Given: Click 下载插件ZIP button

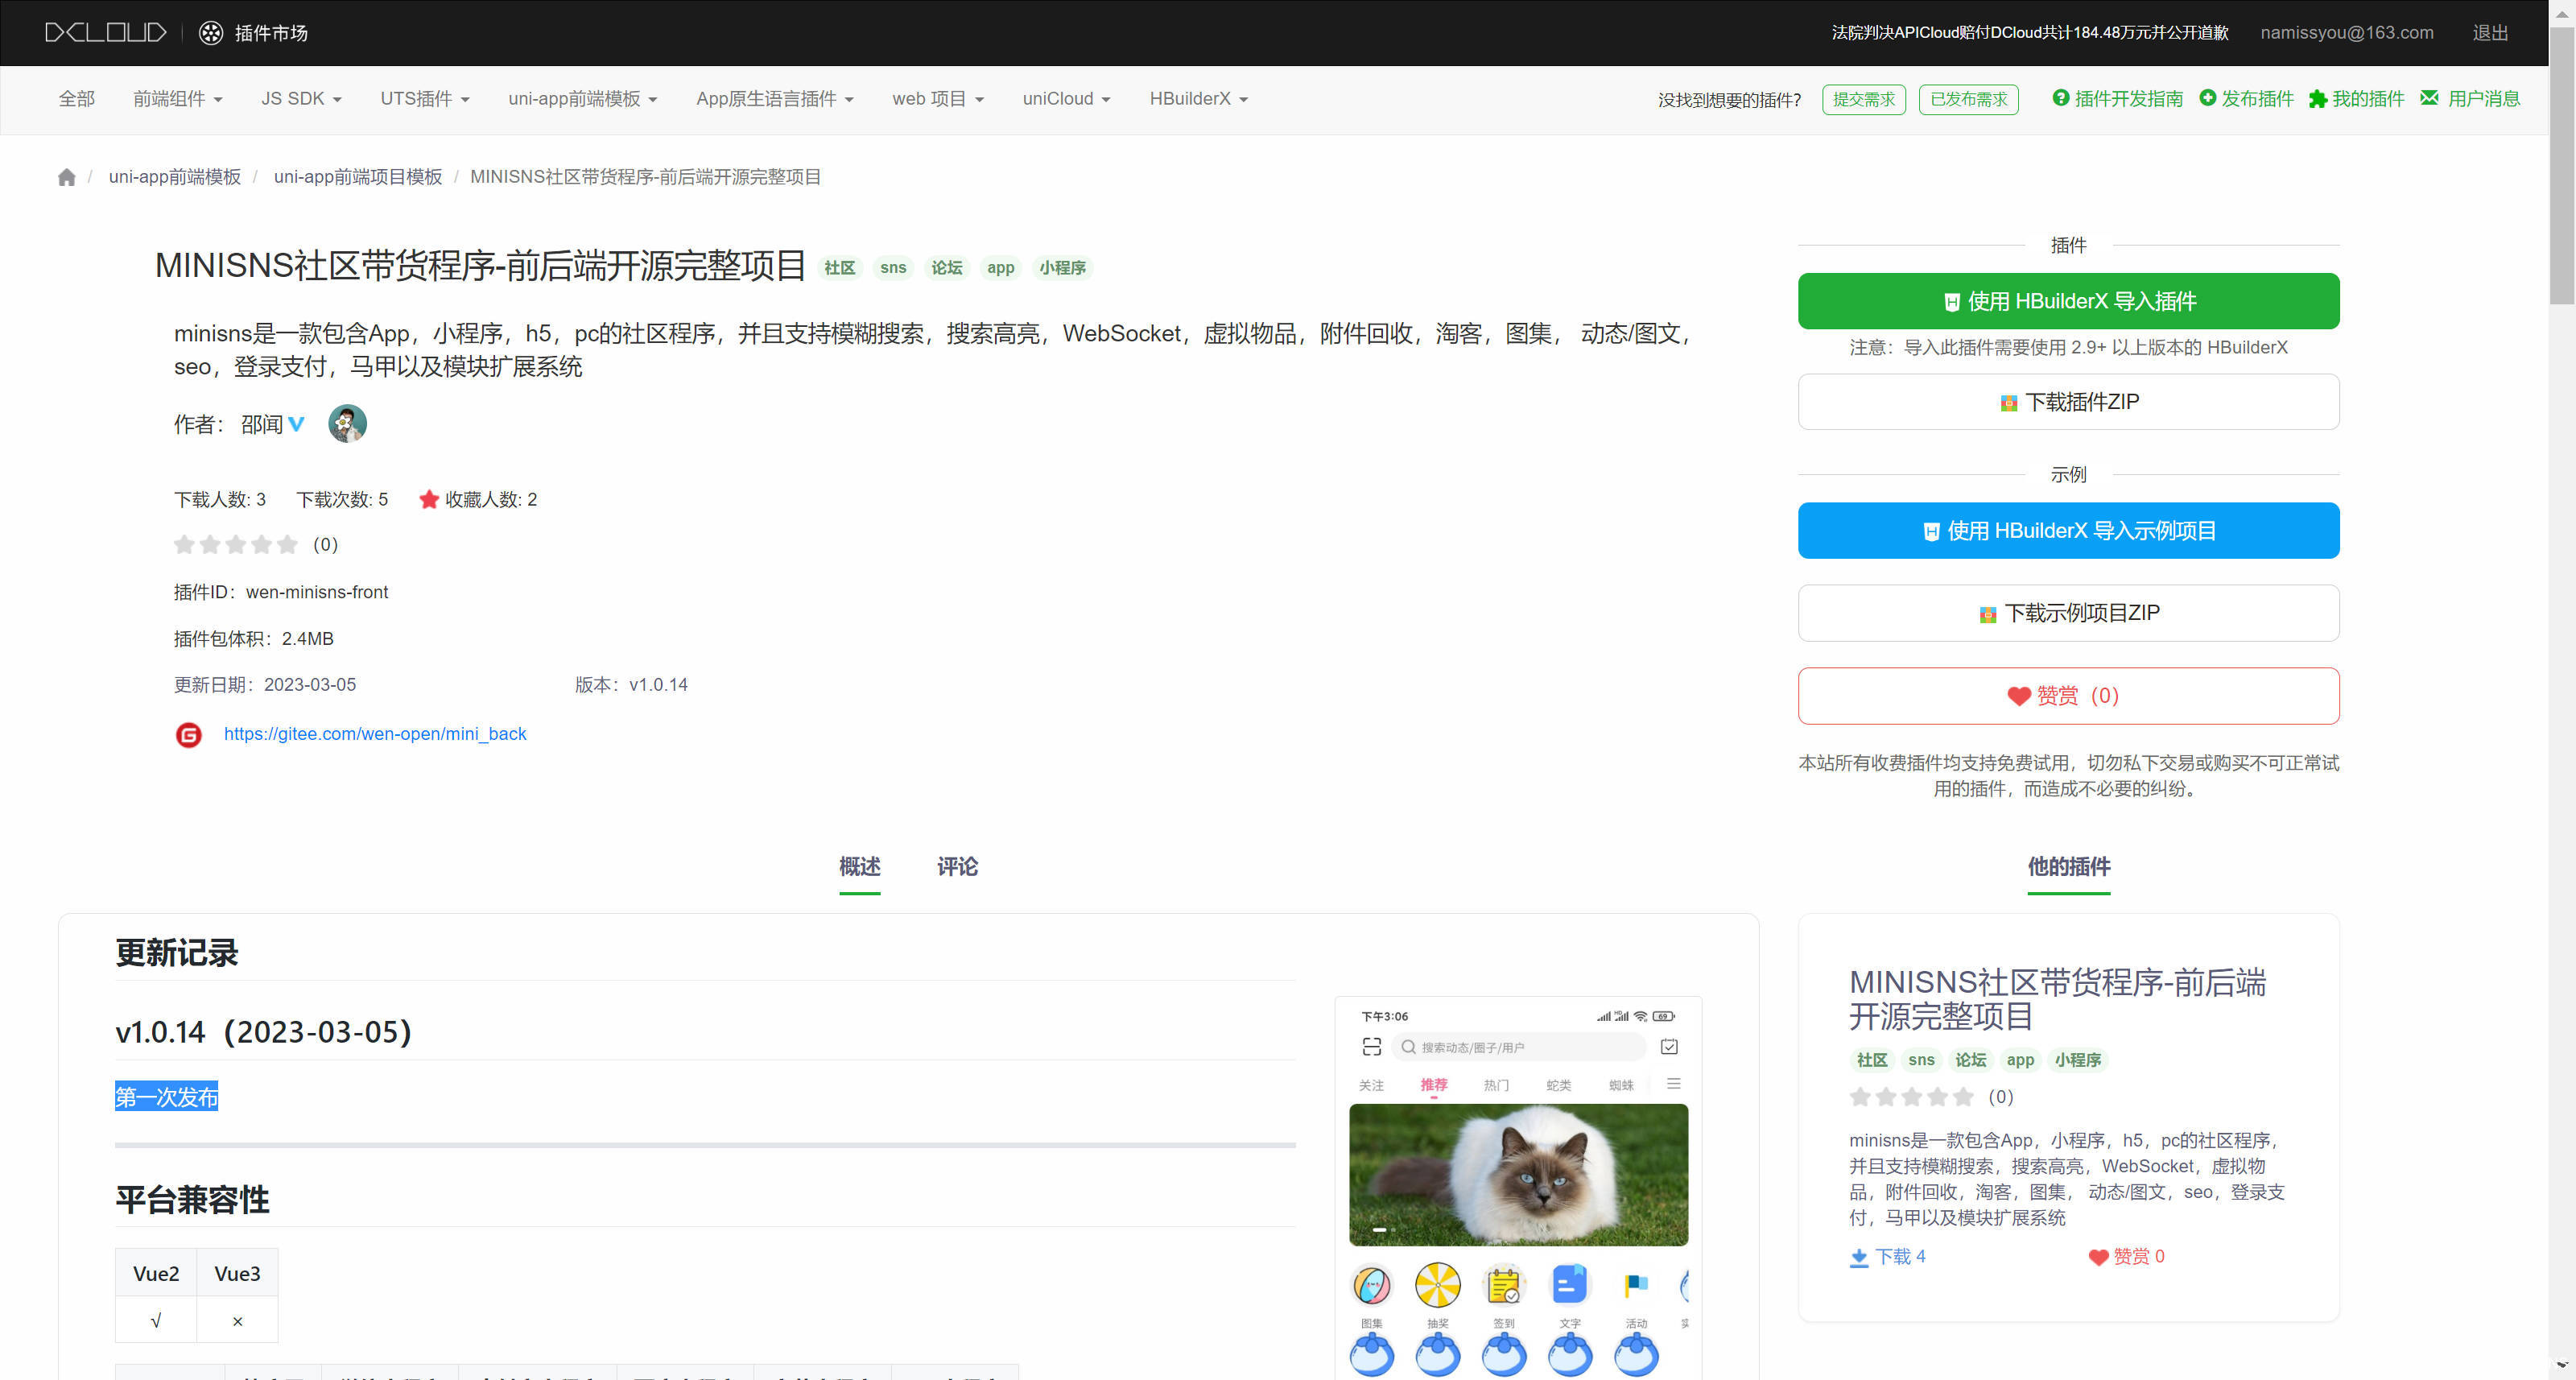Looking at the screenshot, I should point(2069,402).
